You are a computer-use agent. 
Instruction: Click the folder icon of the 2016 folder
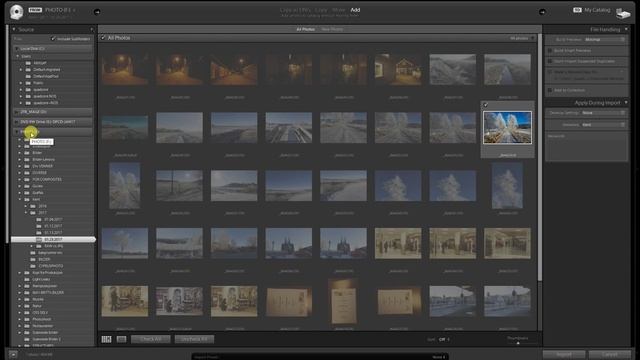pyautogui.click(x=33, y=206)
